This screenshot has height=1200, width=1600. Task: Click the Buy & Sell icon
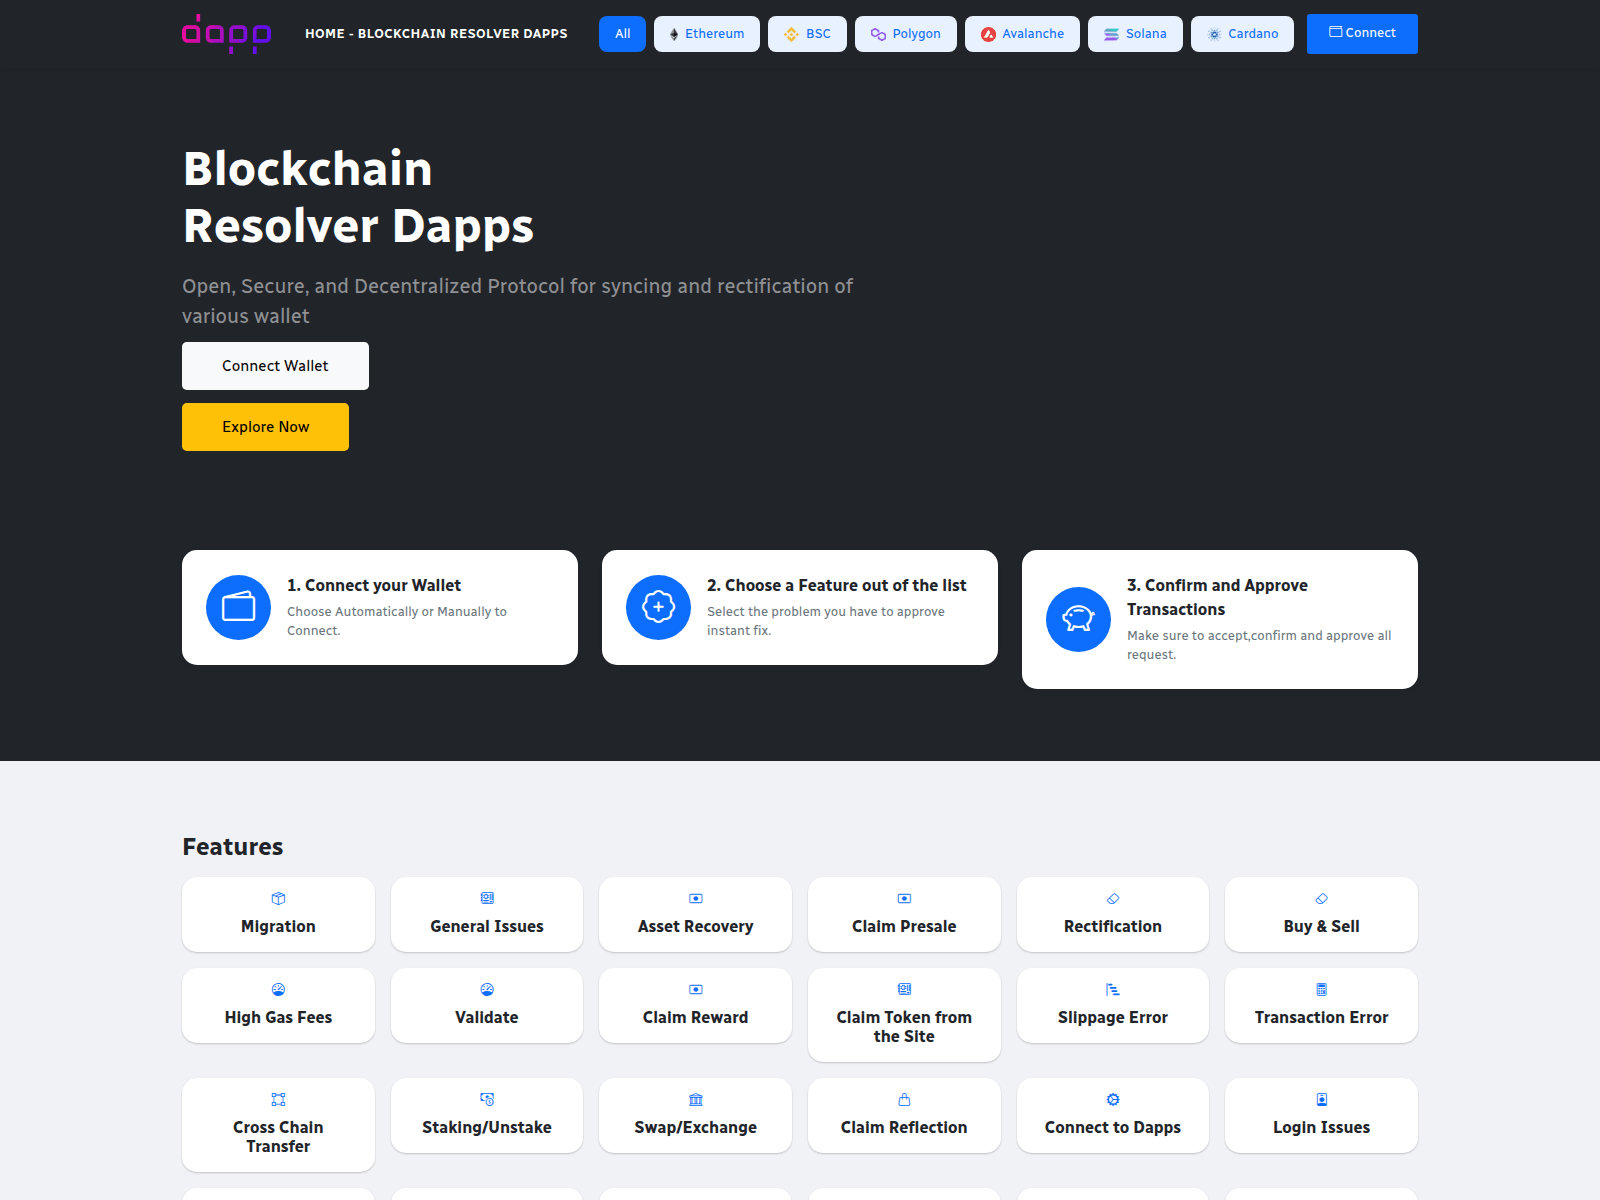point(1322,898)
